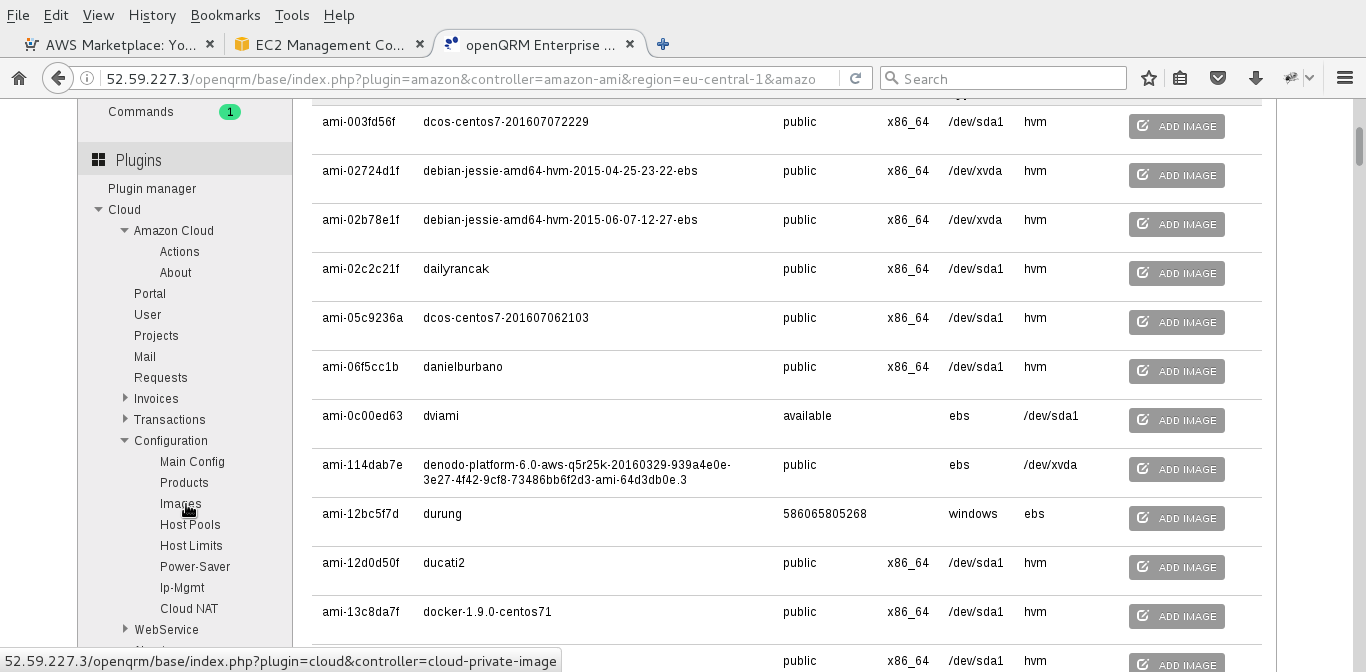Show site information icon in URL bar

(x=88, y=78)
